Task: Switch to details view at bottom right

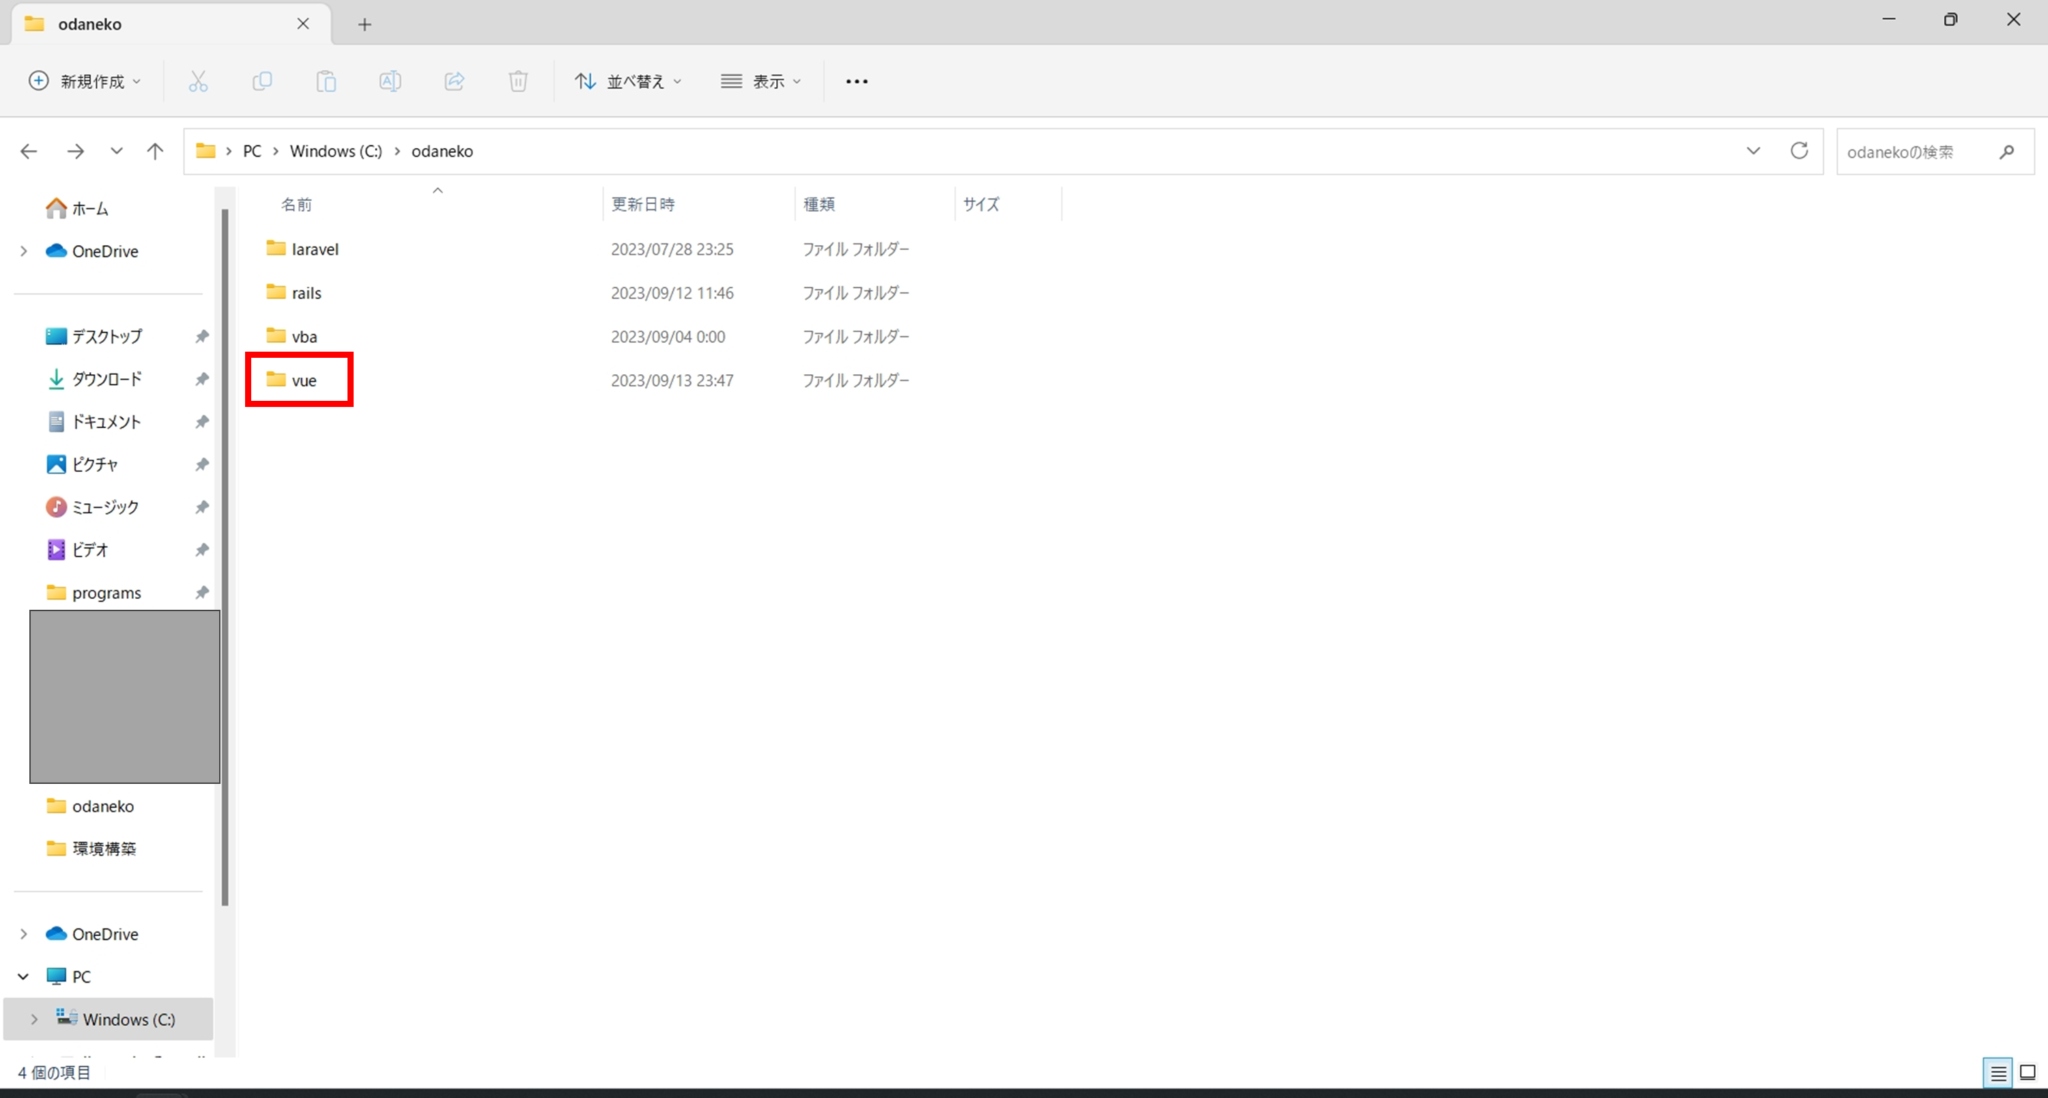Action: click(1996, 1072)
